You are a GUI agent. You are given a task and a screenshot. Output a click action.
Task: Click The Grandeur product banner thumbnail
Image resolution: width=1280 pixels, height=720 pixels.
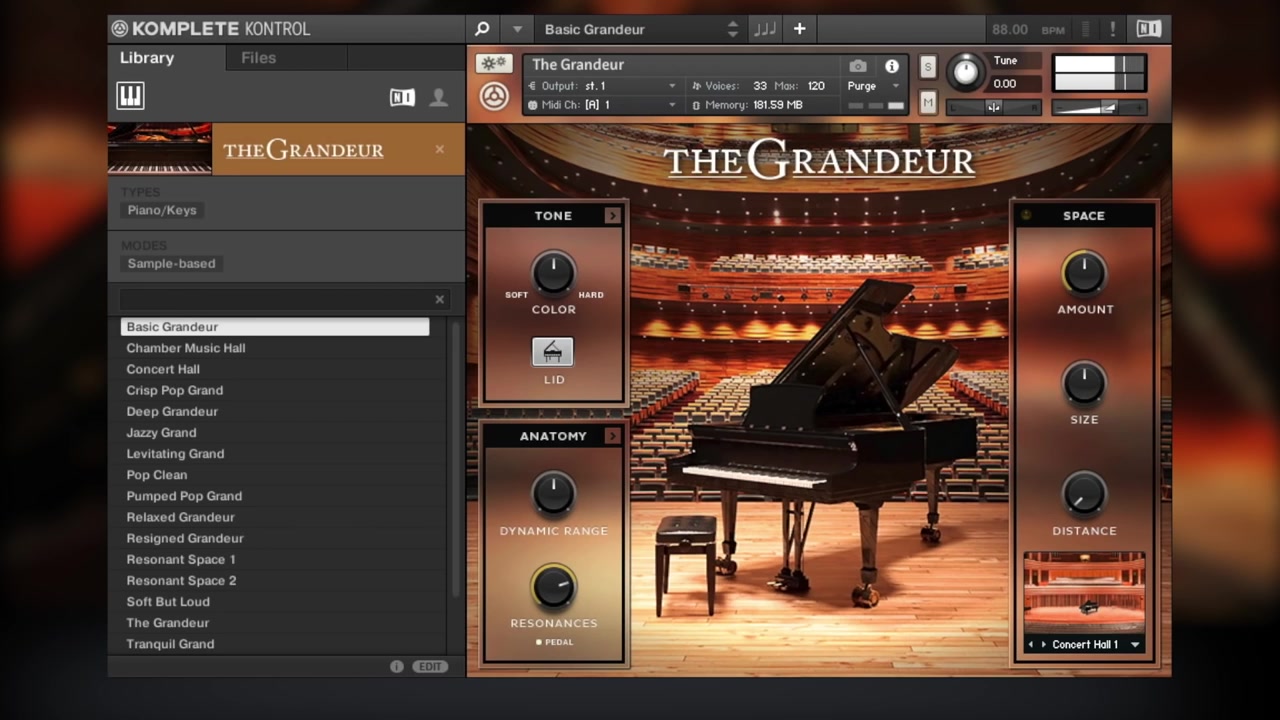click(x=160, y=149)
